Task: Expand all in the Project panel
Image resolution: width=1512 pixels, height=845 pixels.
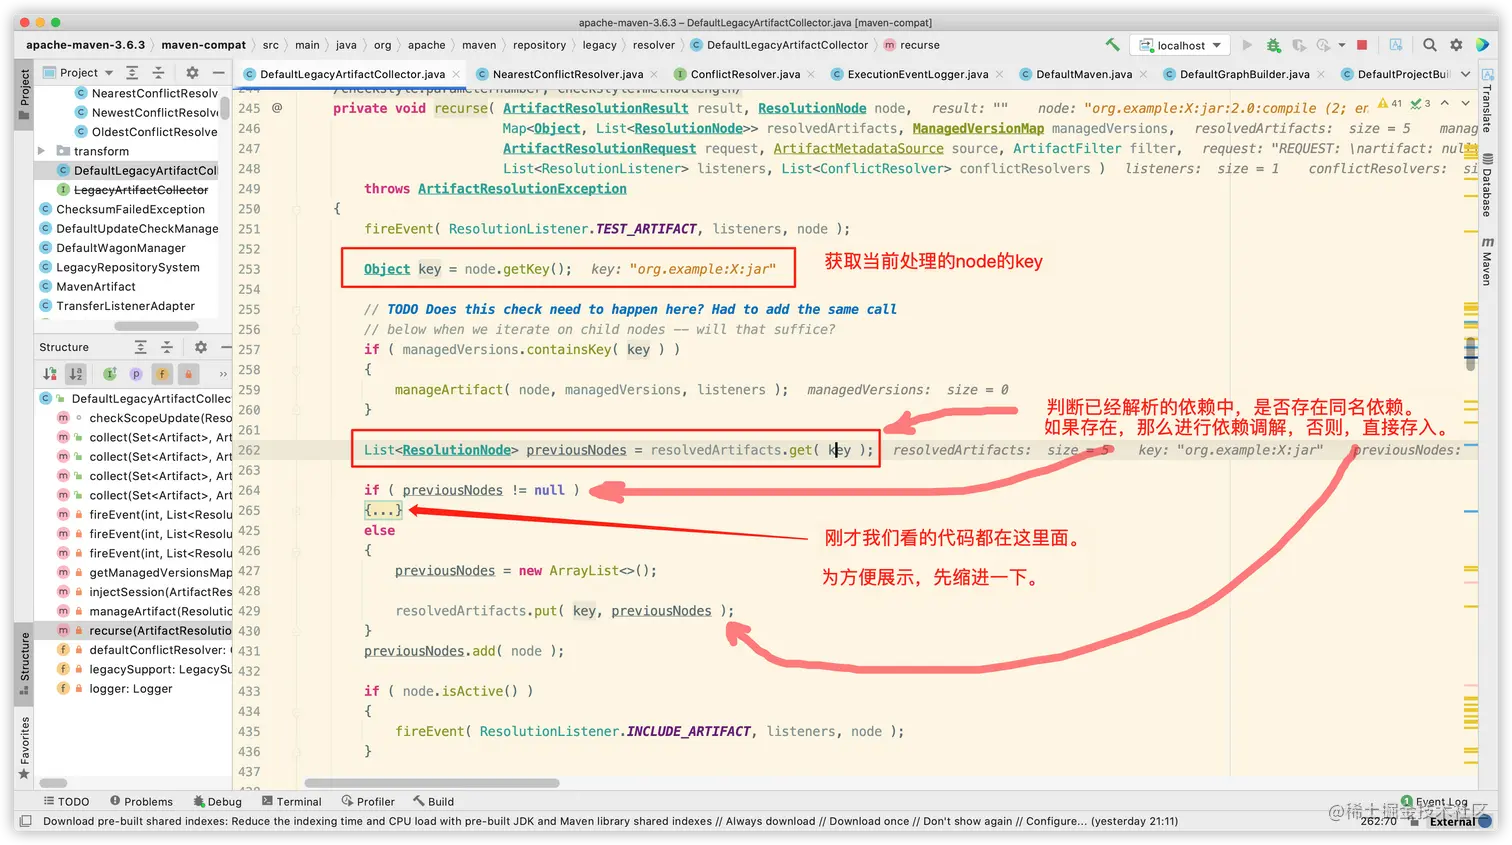Action: [x=132, y=73]
